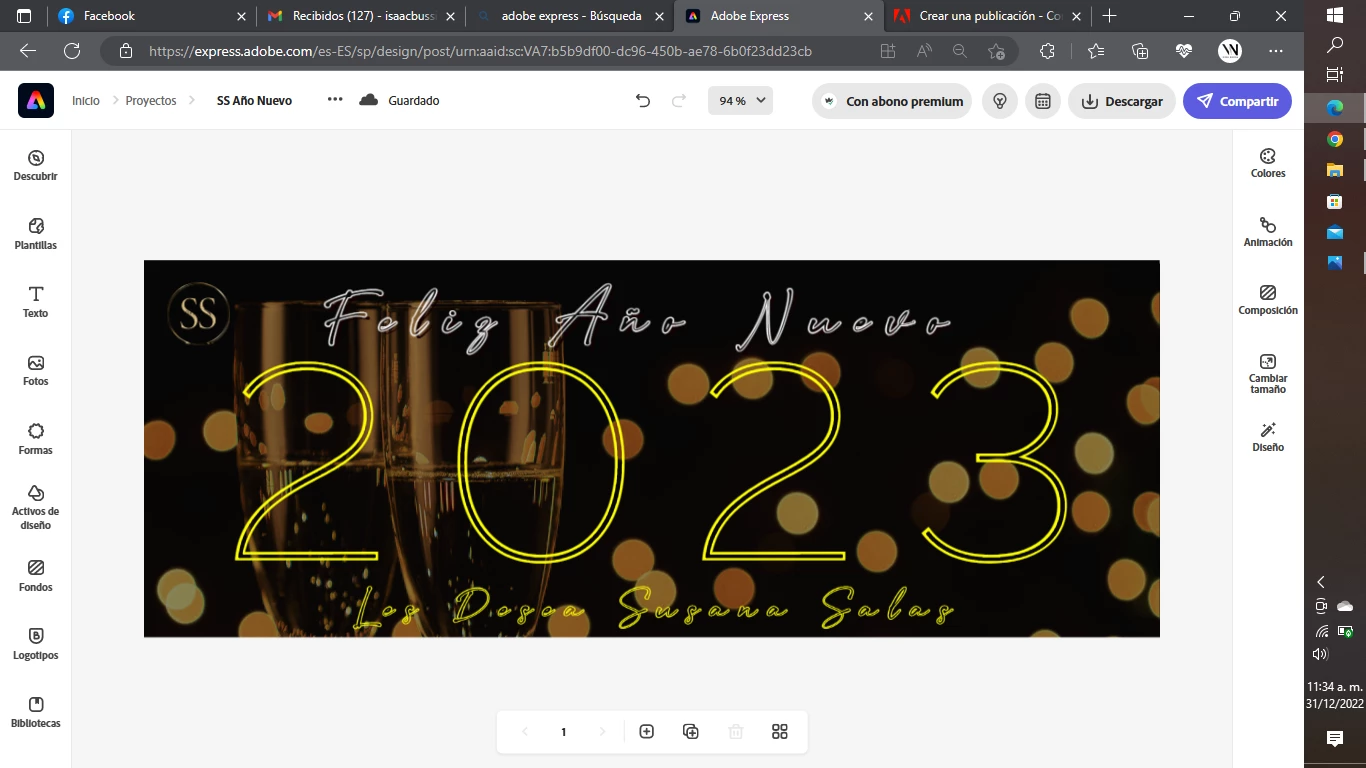Open a new browser tab
The width and height of the screenshot is (1366, 768).
point(1109,16)
